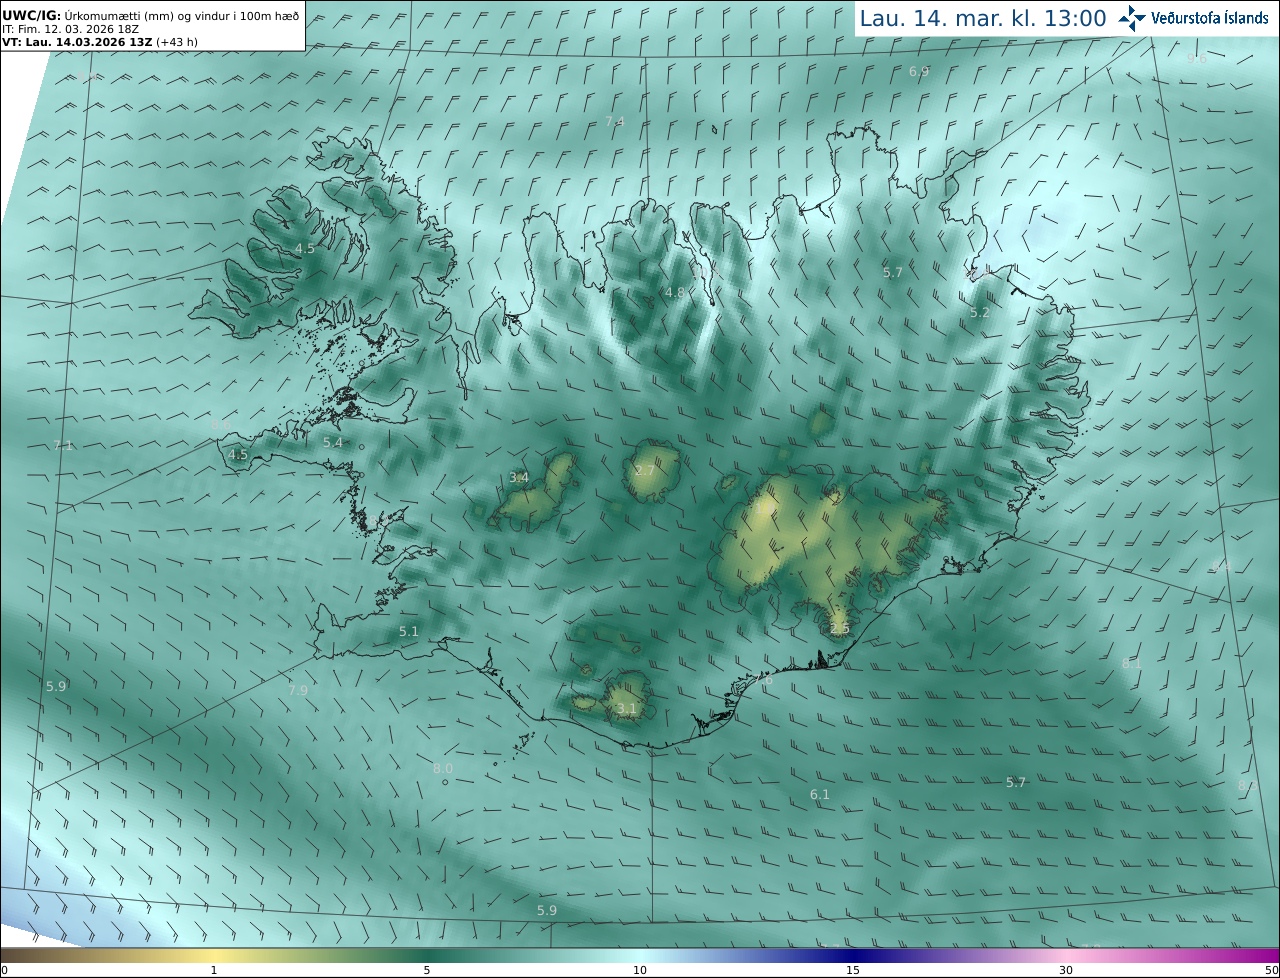Click the 0 tick on the colour scale
The height and width of the screenshot is (978, 1280).
[x=4, y=970]
